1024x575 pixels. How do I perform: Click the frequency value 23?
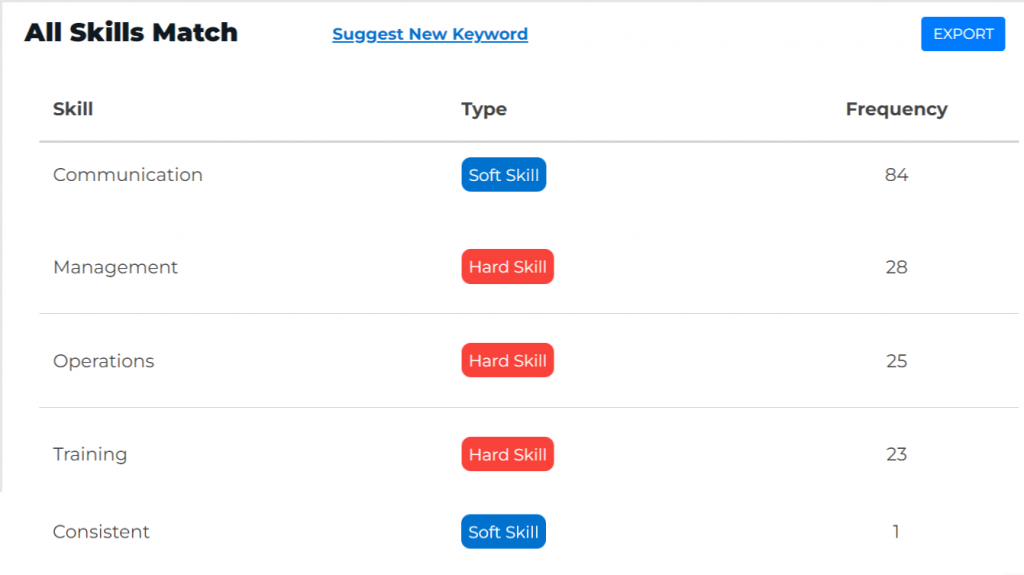click(x=896, y=454)
